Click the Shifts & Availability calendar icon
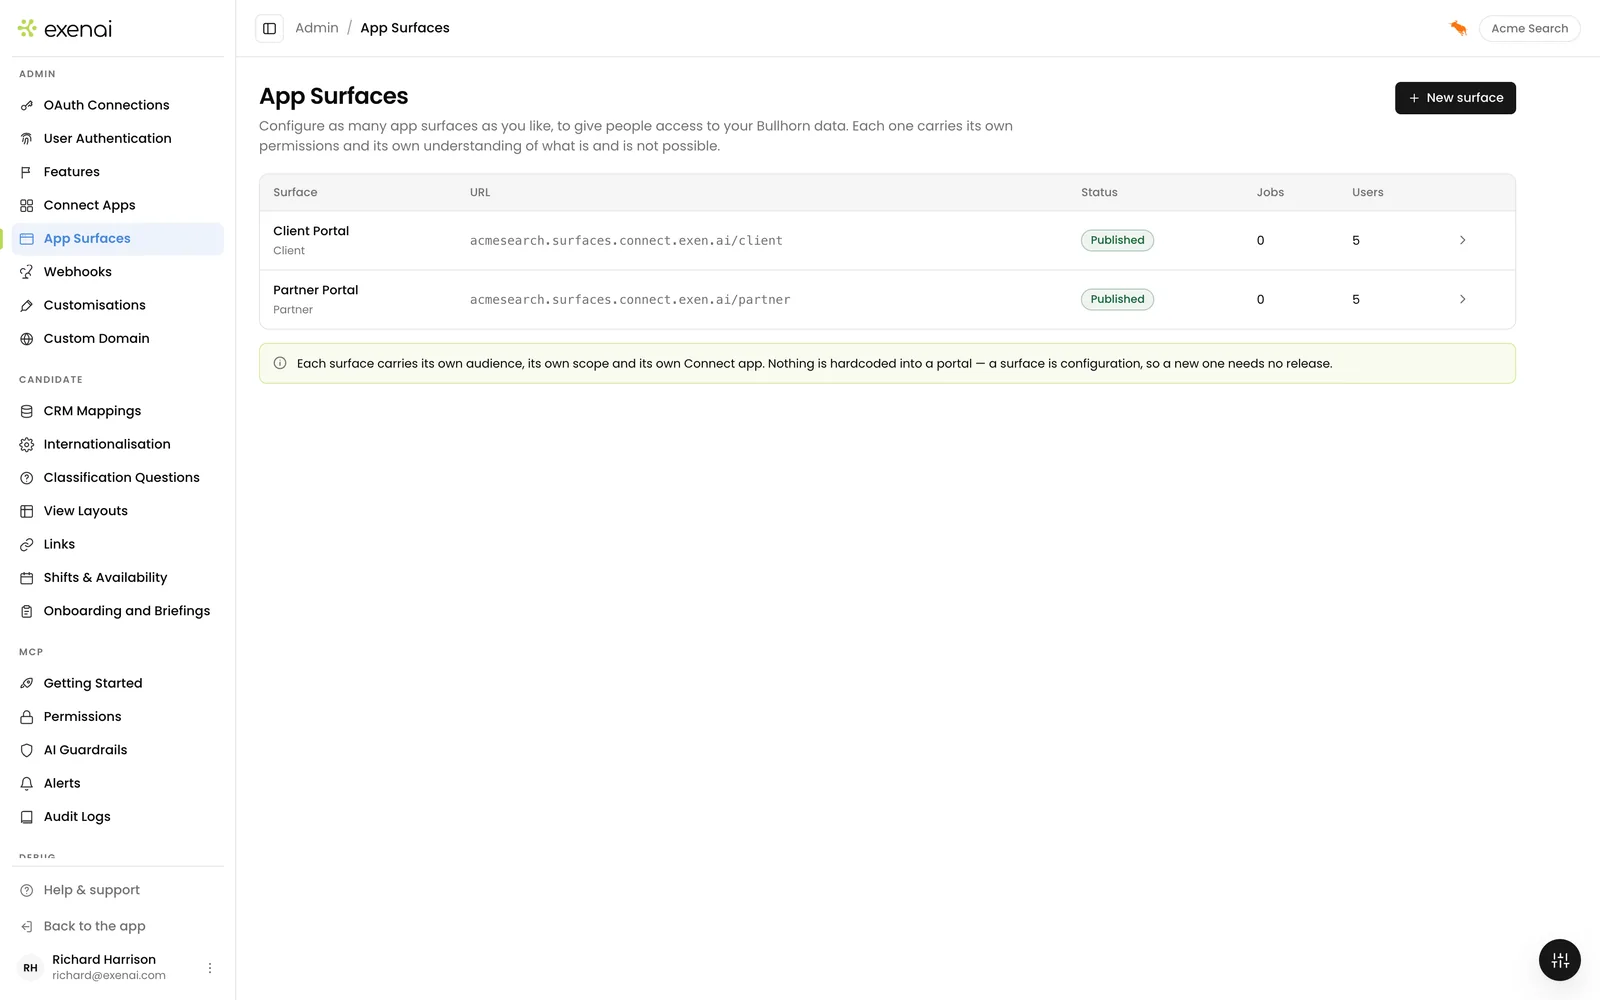This screenshot has height=1000, width=1600. point(27,578)
